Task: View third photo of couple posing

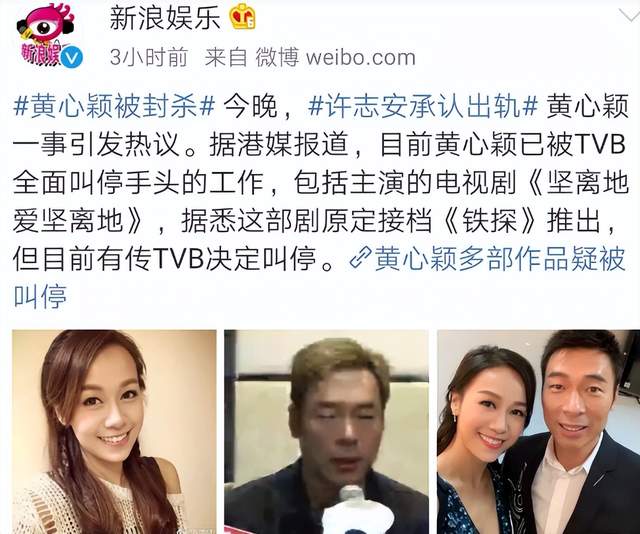Action: (x=539, y=432)
